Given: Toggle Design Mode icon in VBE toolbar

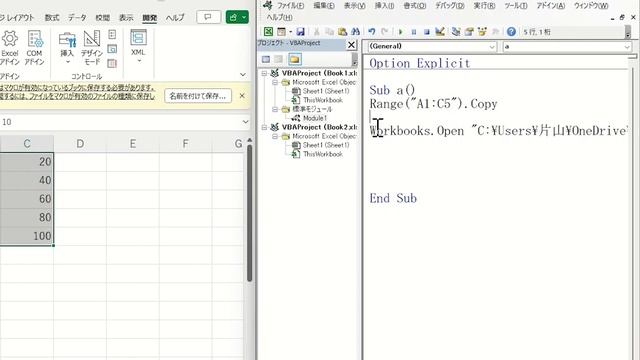Looking at the screenshot, I should pos(440,31).
